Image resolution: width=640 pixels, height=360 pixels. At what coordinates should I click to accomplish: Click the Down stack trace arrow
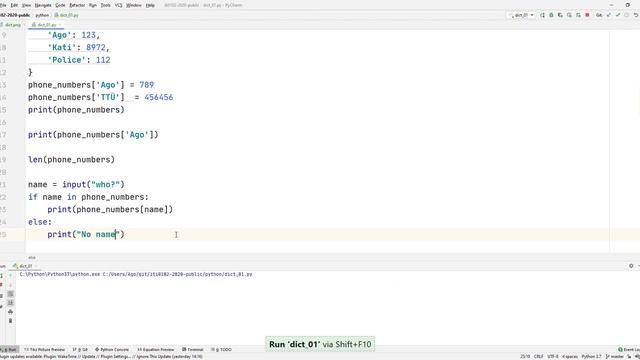coord(11,285)
